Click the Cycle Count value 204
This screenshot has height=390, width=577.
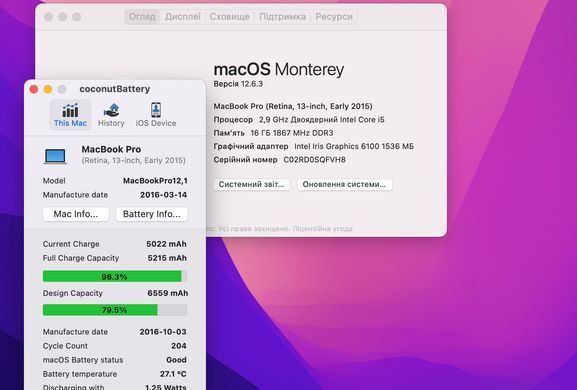click(x=179, y=346)
